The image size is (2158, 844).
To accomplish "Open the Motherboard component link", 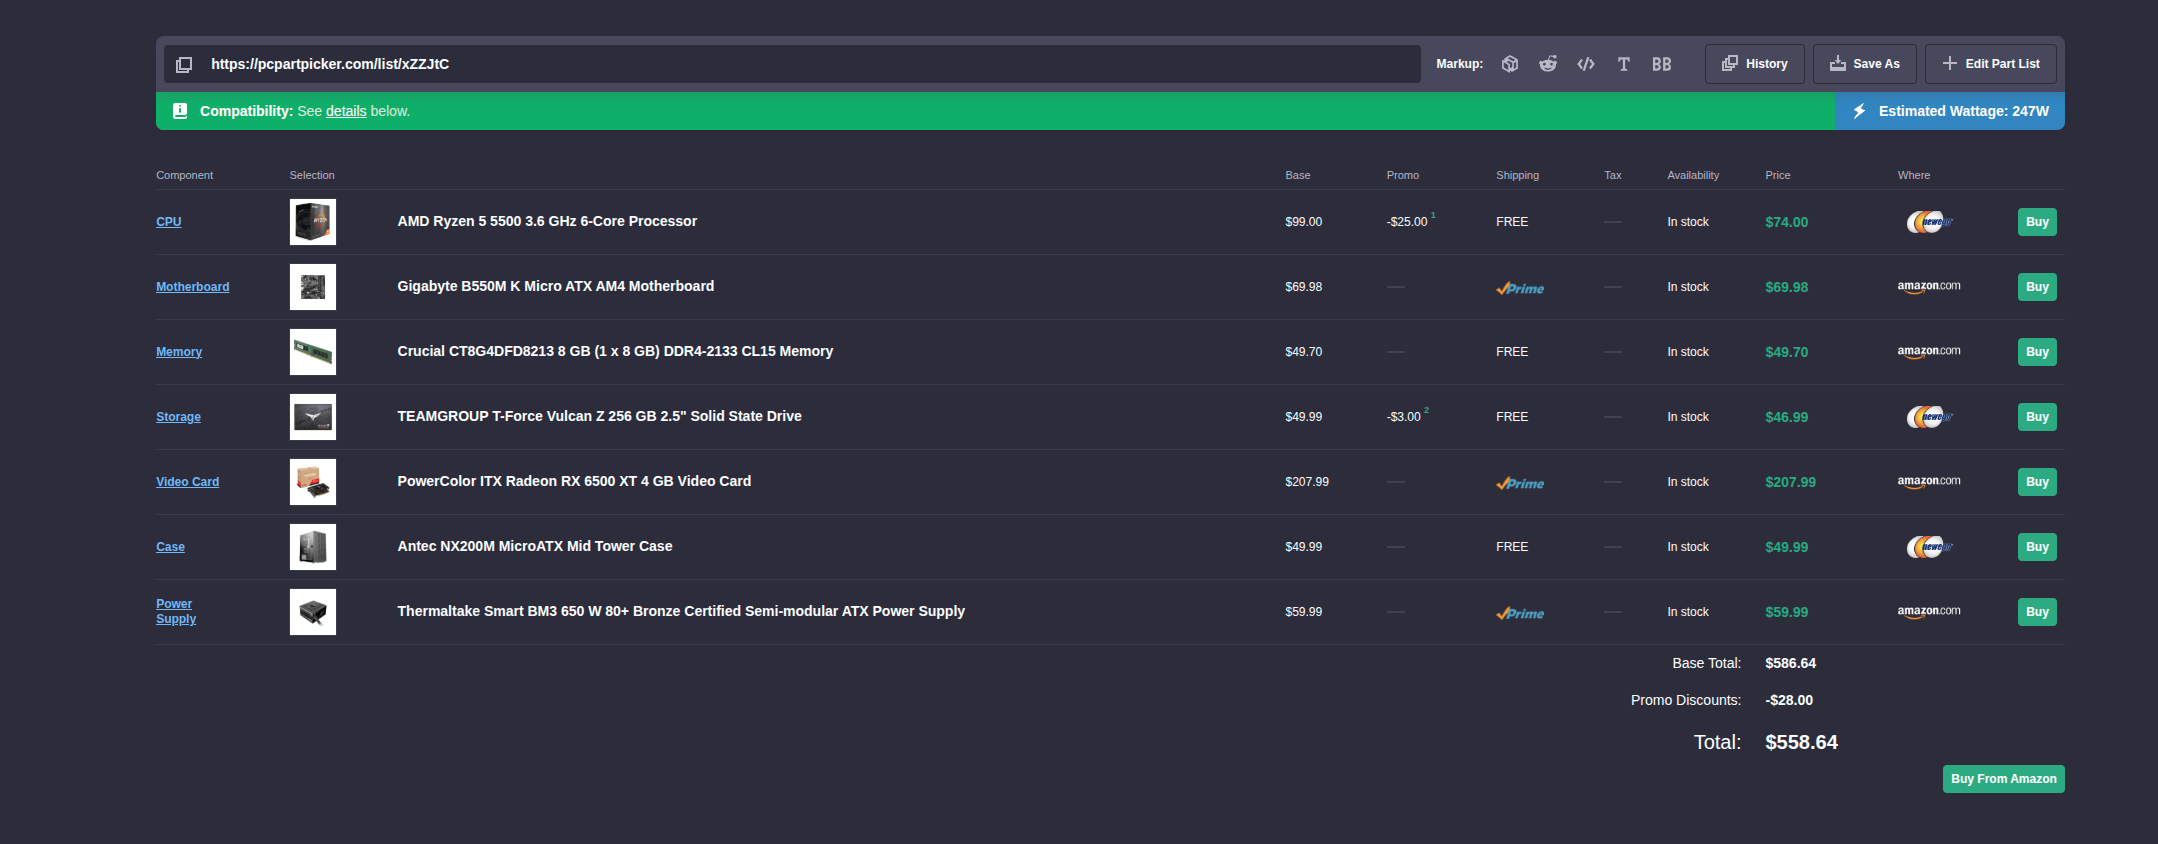I will pos(193,287).
